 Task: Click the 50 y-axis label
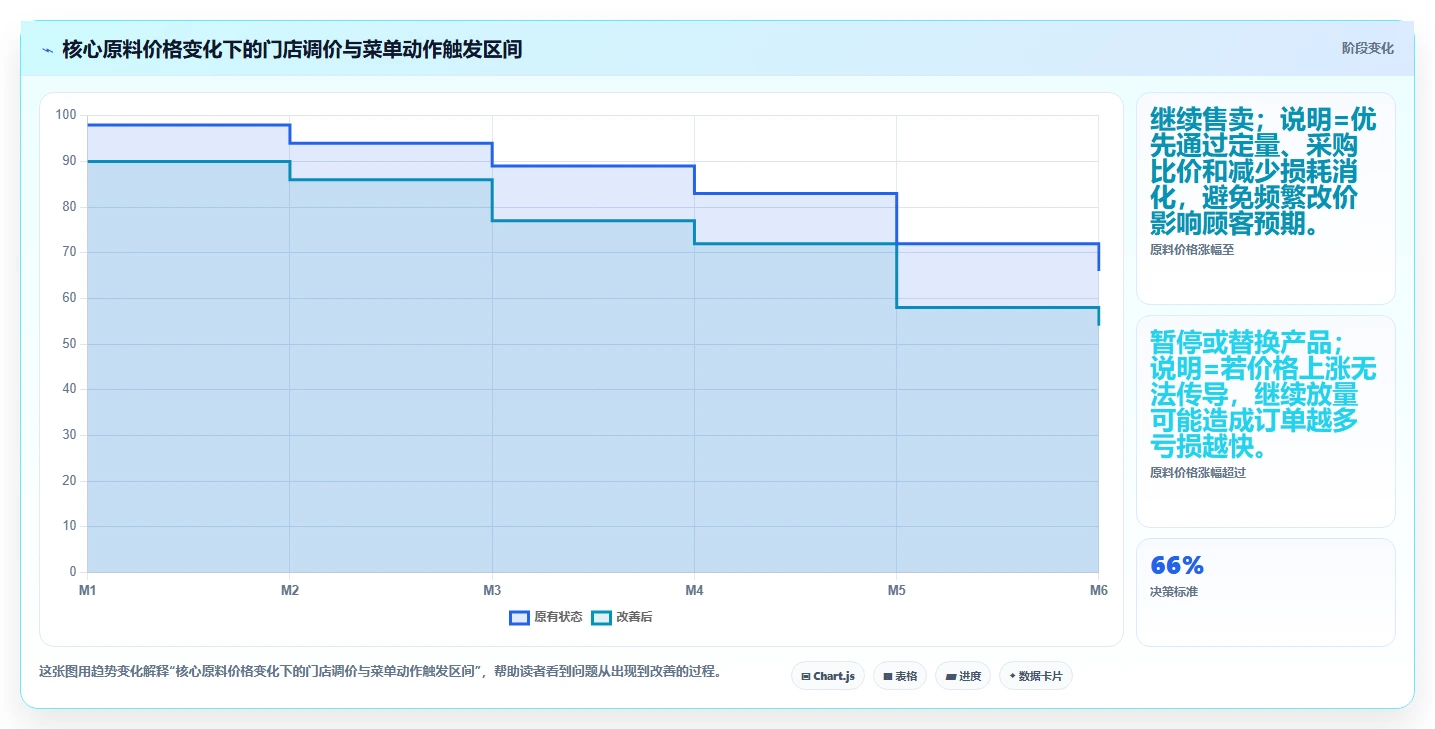point(70,344)
